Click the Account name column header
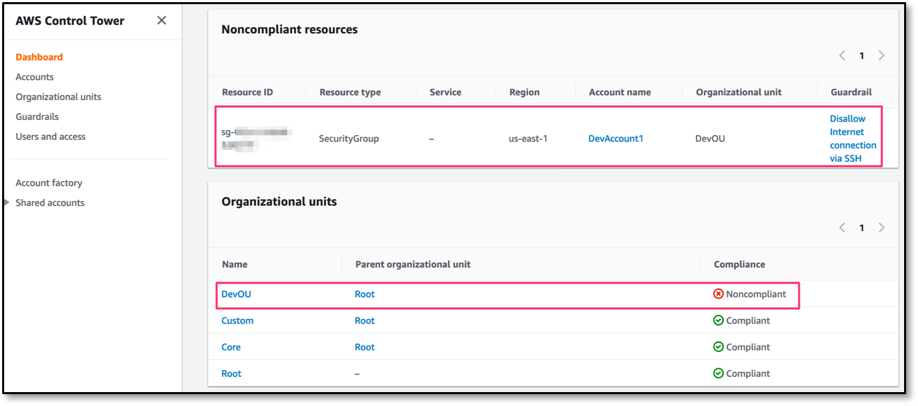 tap(619, 92)
